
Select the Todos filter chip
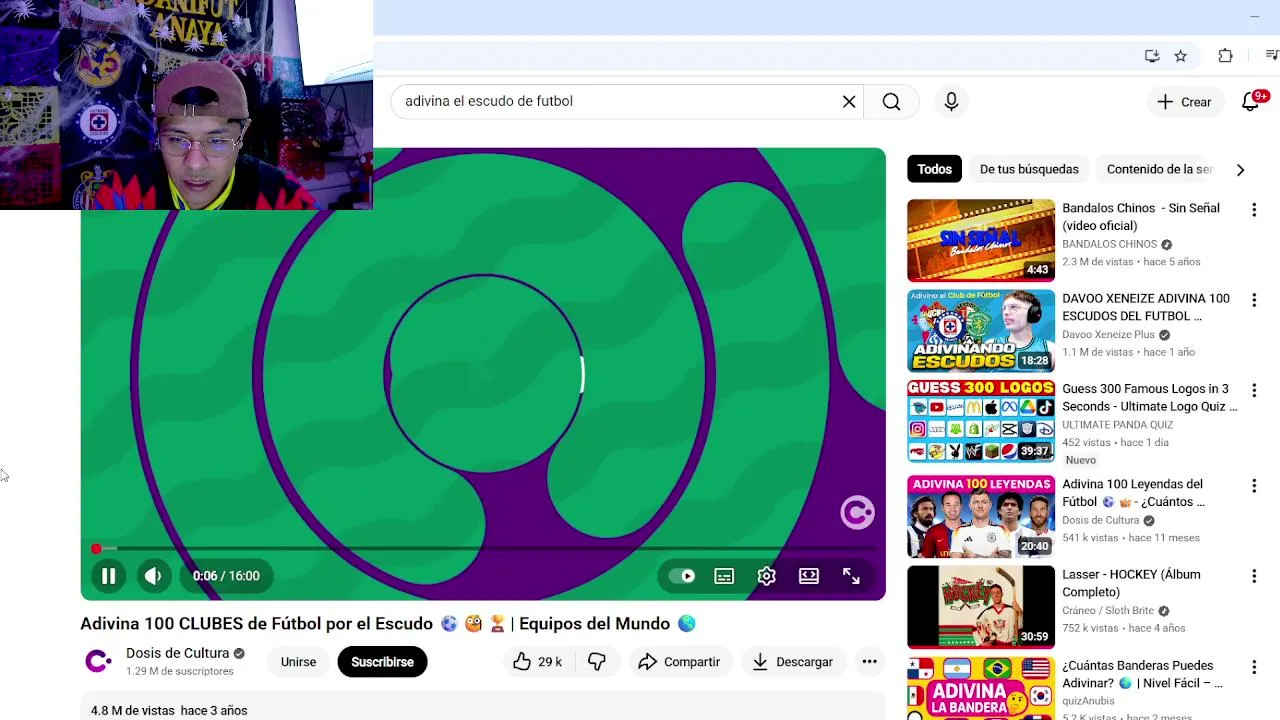[x=934, y=169]
